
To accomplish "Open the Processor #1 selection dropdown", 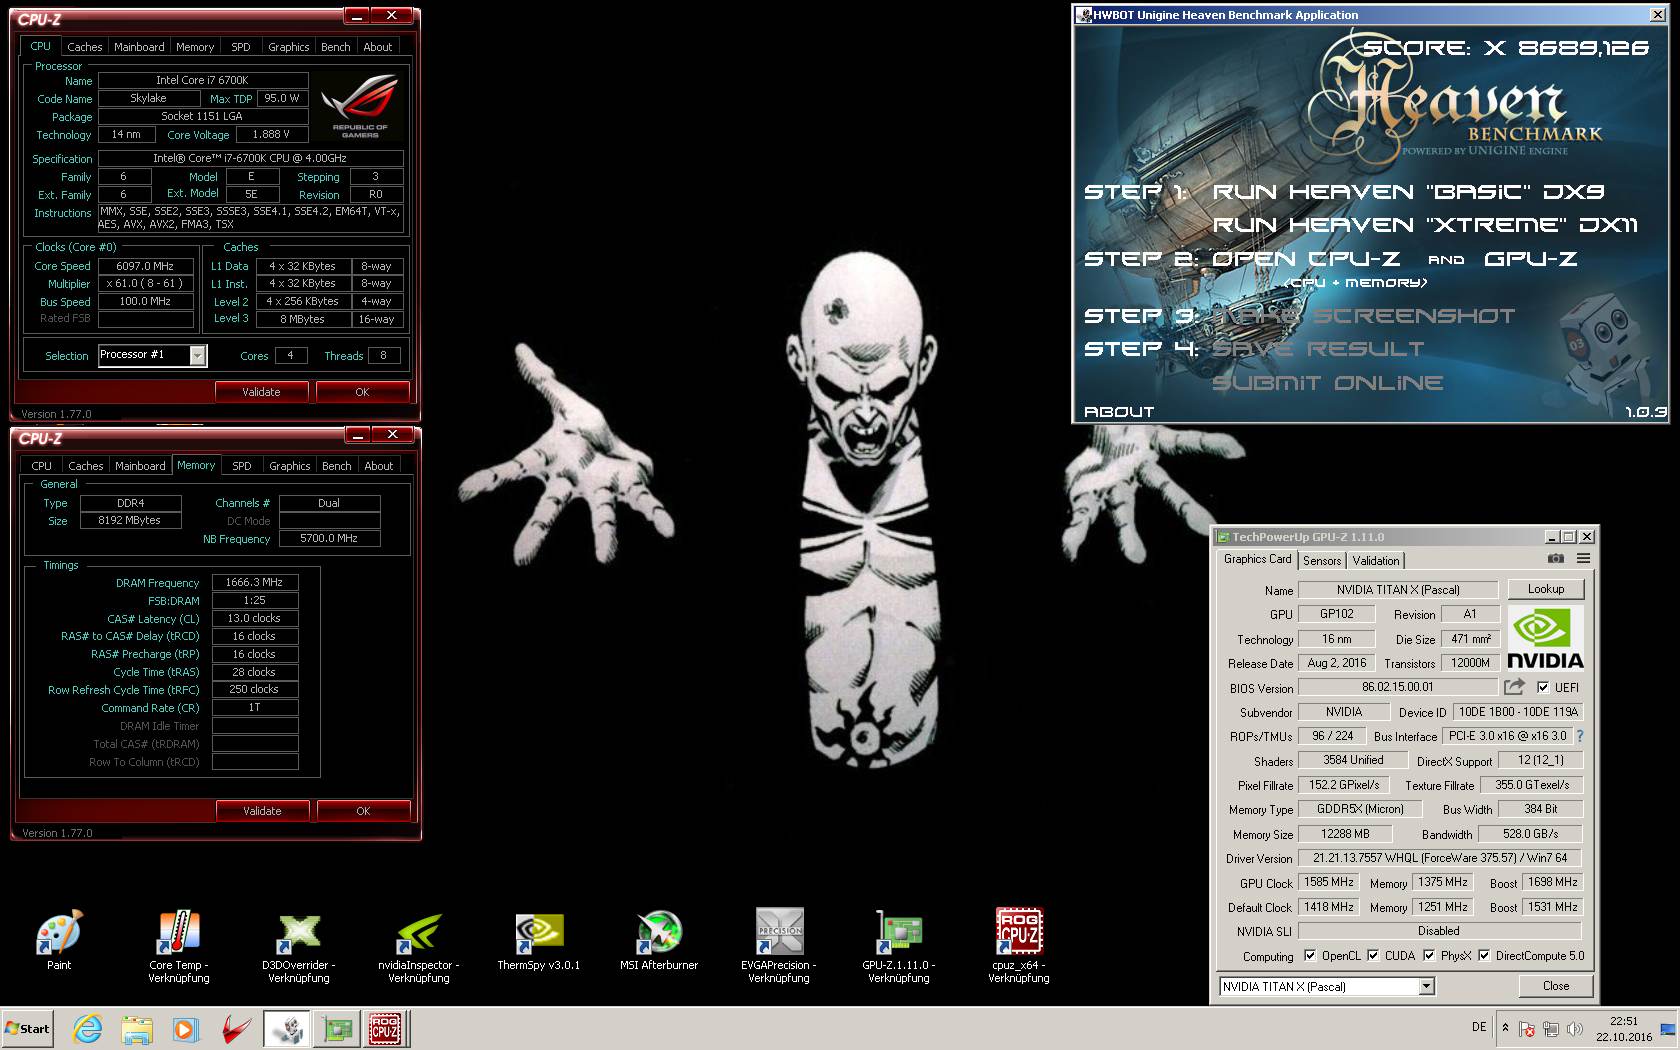I will [x=197, y=355].
